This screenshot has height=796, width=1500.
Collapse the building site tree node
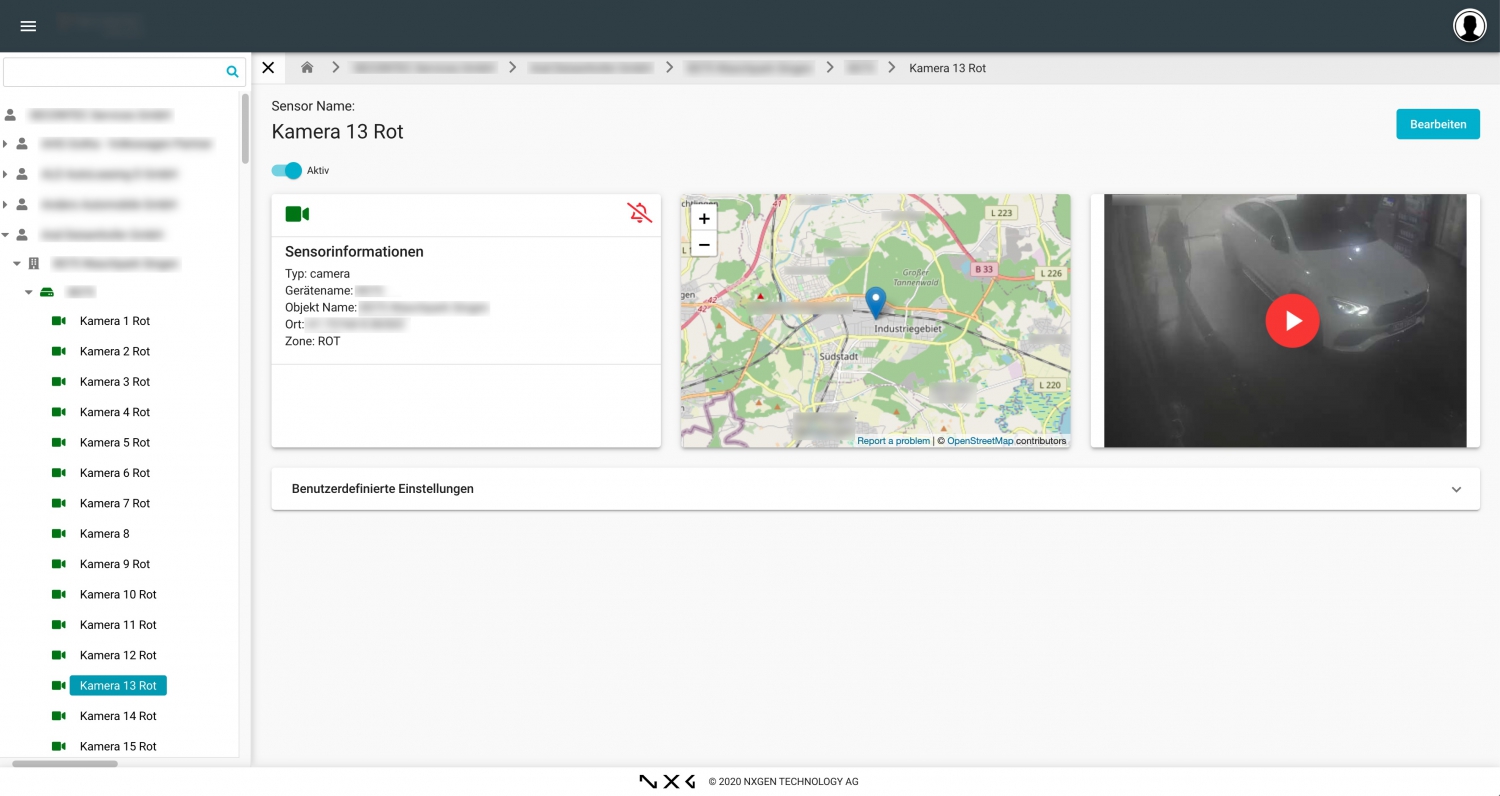[16, 264]
